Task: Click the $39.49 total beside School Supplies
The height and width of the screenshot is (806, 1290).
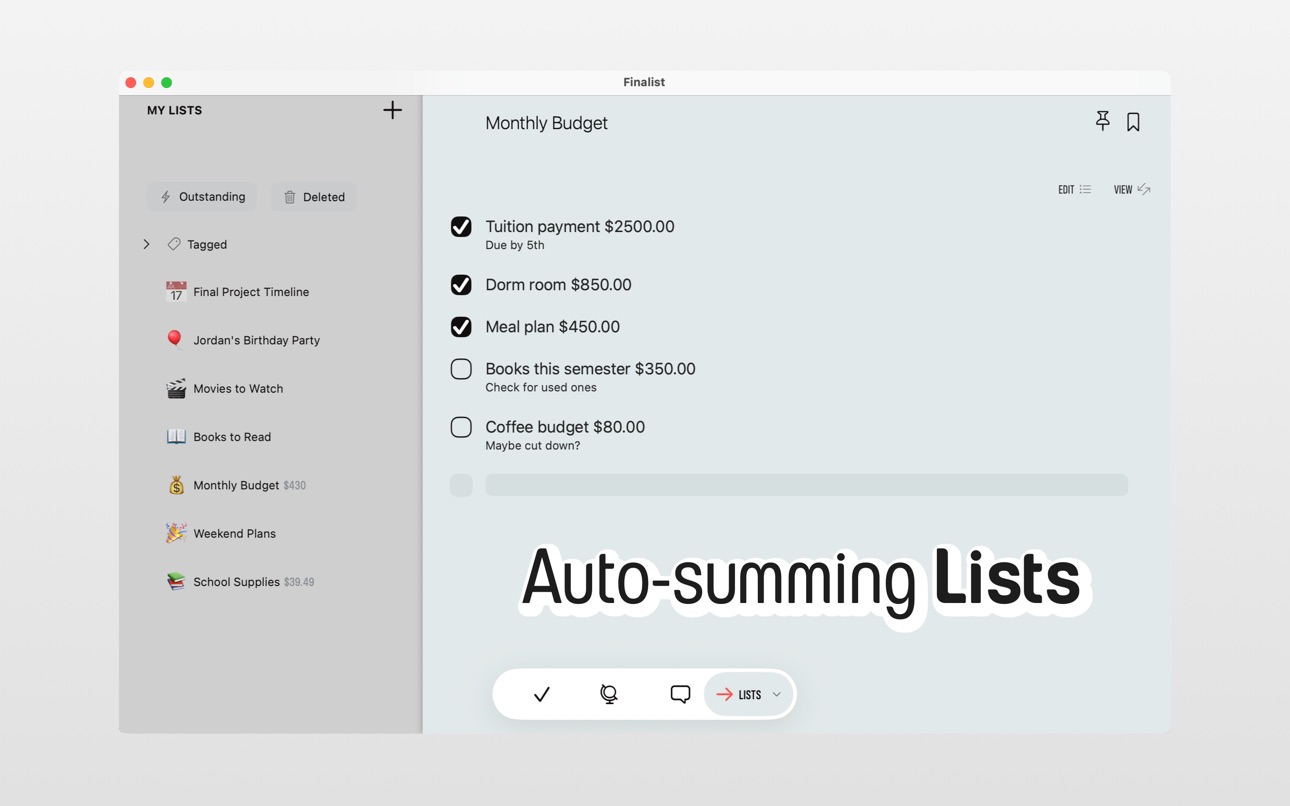Action: pos(299,582)
